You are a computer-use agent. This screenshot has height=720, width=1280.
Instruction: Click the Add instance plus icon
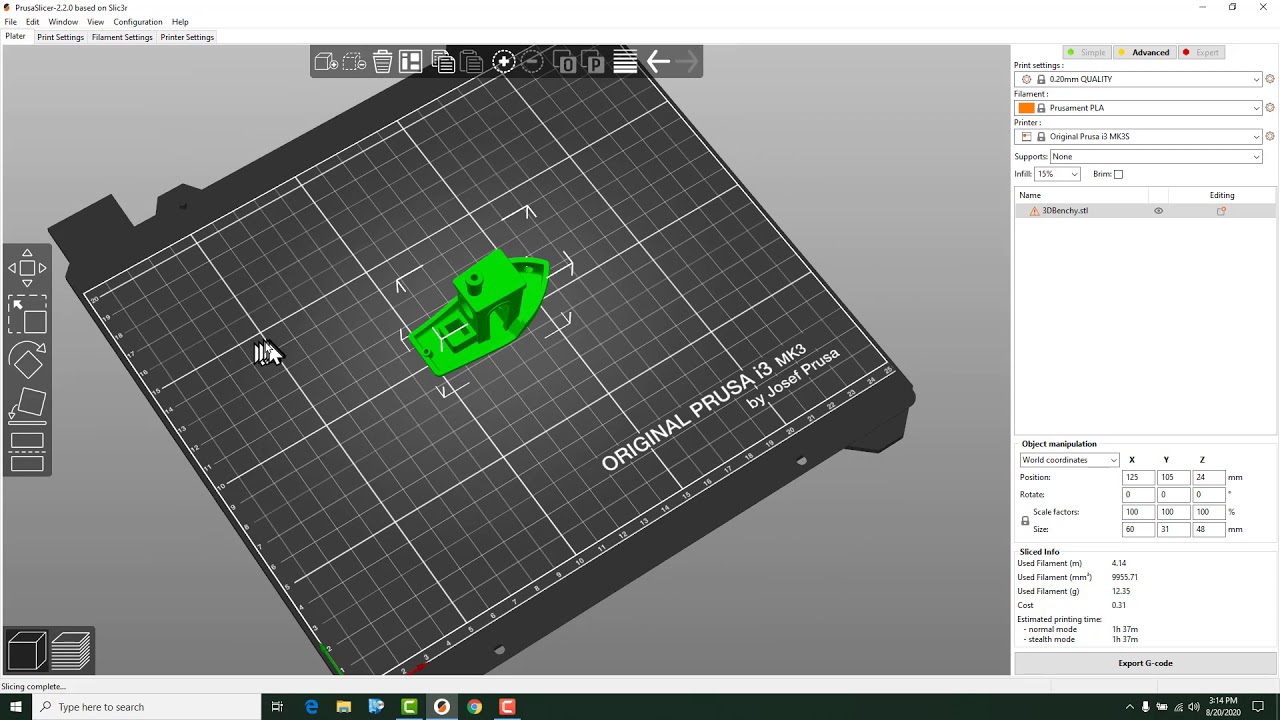click(x=504, y=62)
